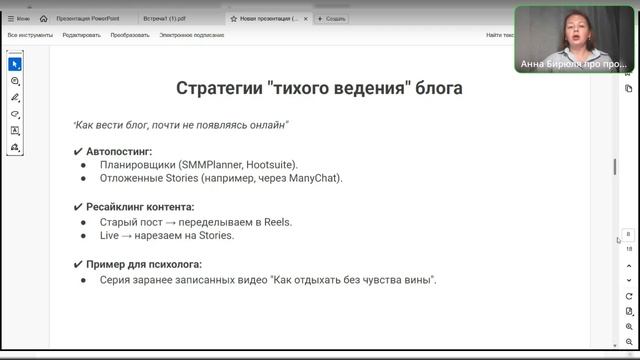This screenshot has width=640, height=360.
Task: Star the Новая презентация document
Action: tap(233, 19)
